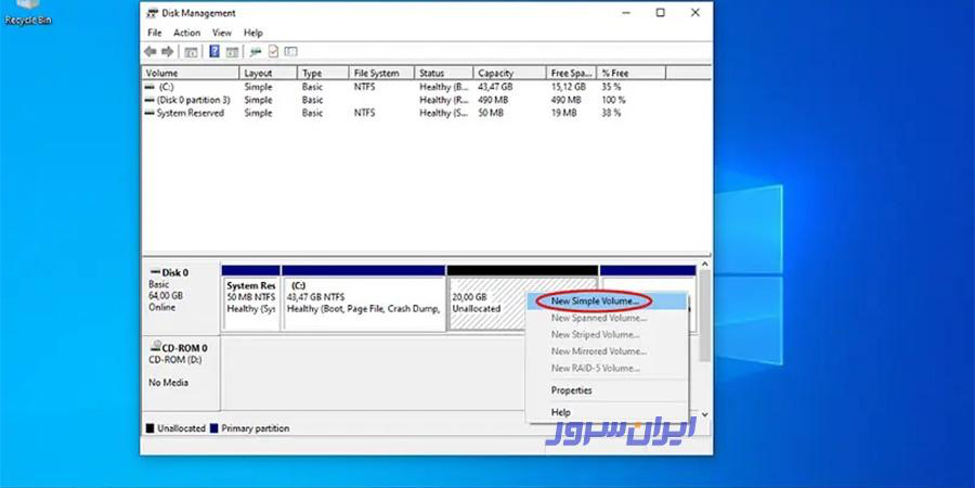This screenshot has height=489, width=977.
Task: Click New Striped Volume... context menu entry
Action: click(608, 335)
